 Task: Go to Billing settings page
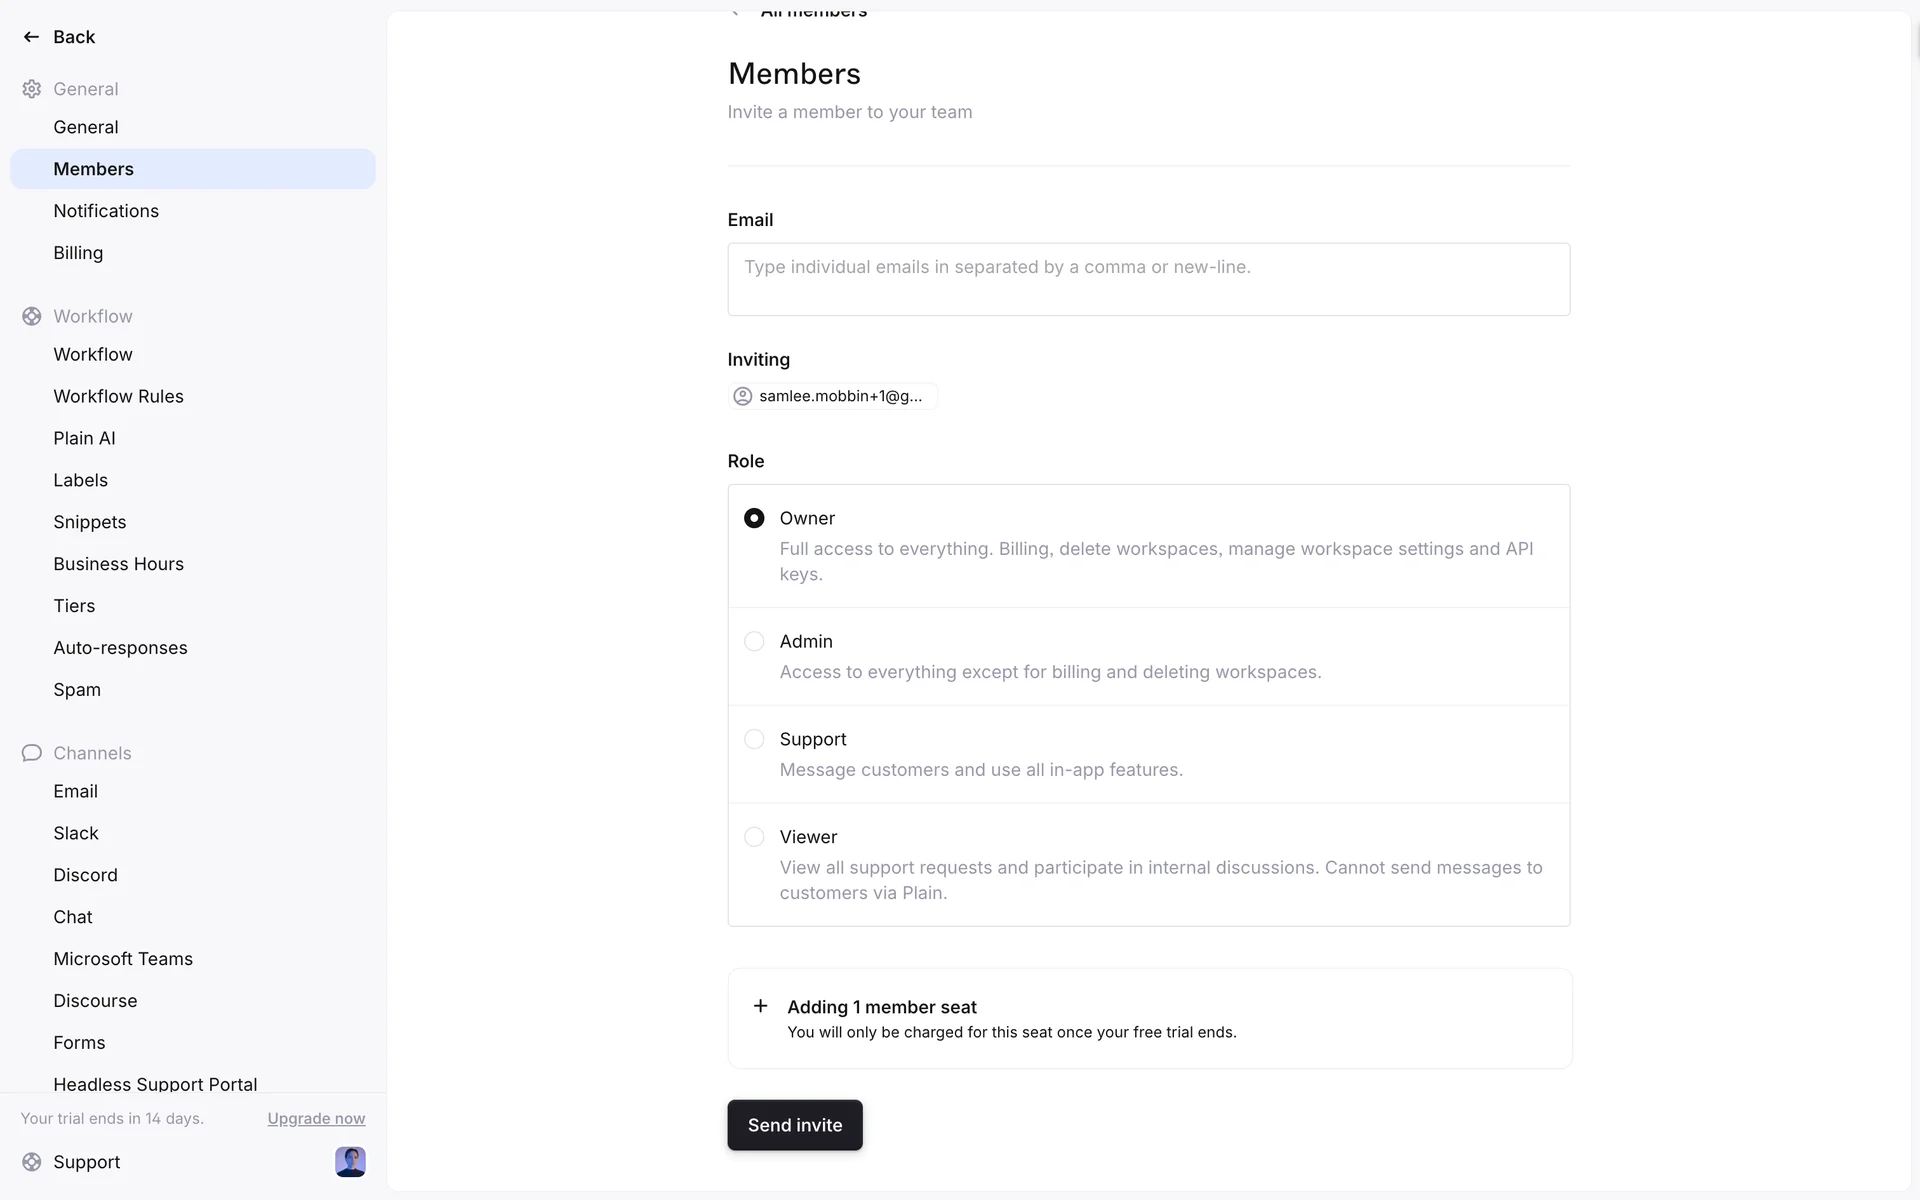tap(78, 253)
